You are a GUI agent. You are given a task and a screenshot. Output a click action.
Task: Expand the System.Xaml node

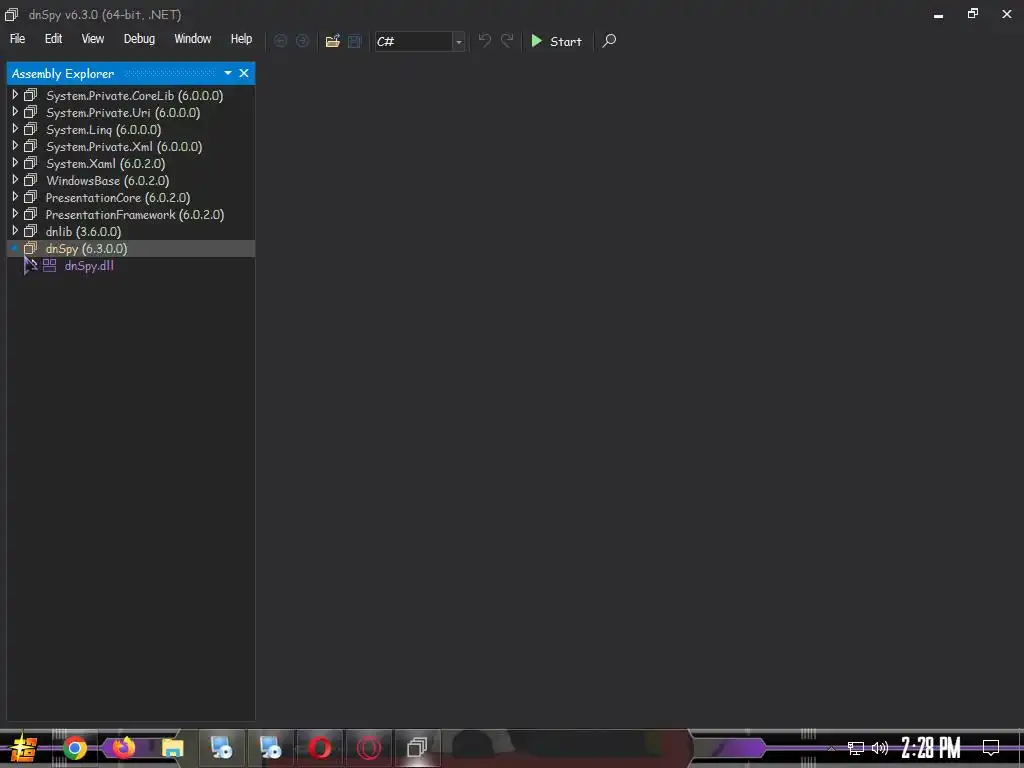(x=15, y=163)
